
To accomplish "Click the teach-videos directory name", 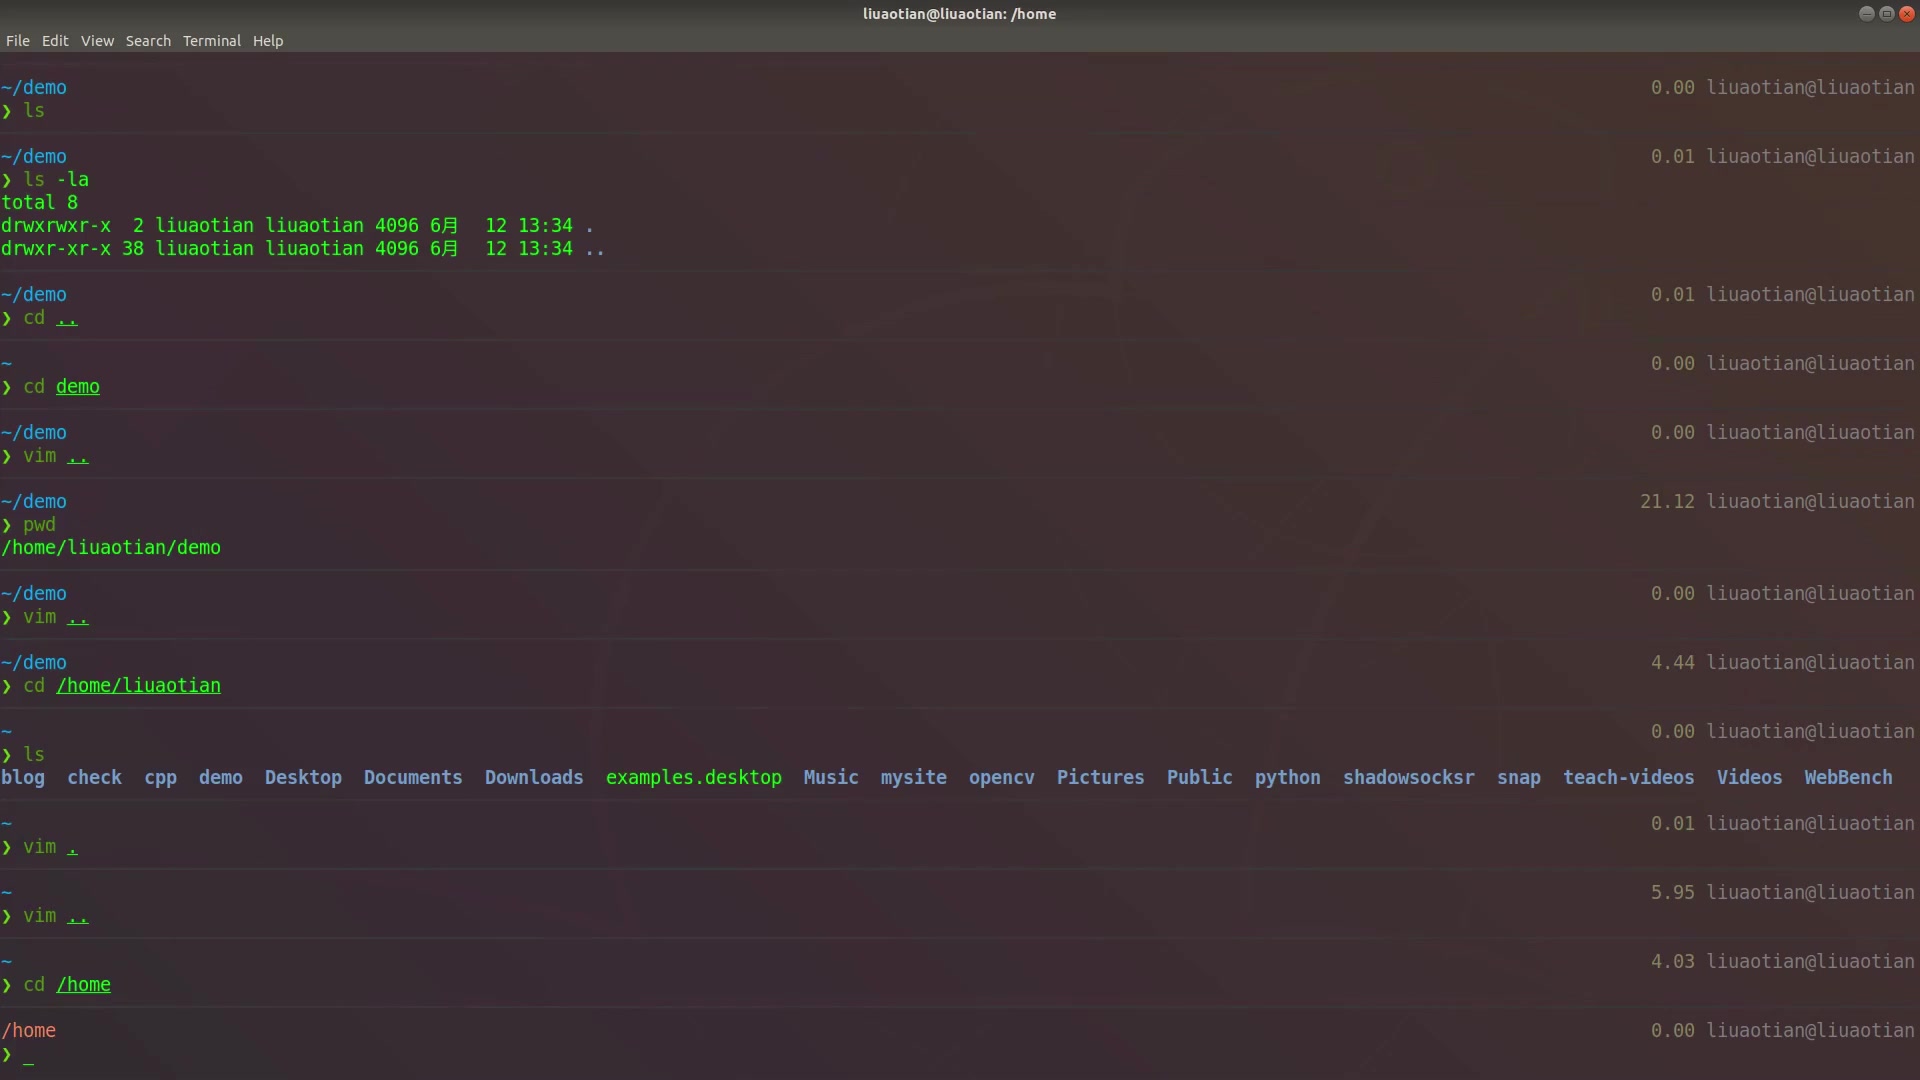I will pos(1628,777).
